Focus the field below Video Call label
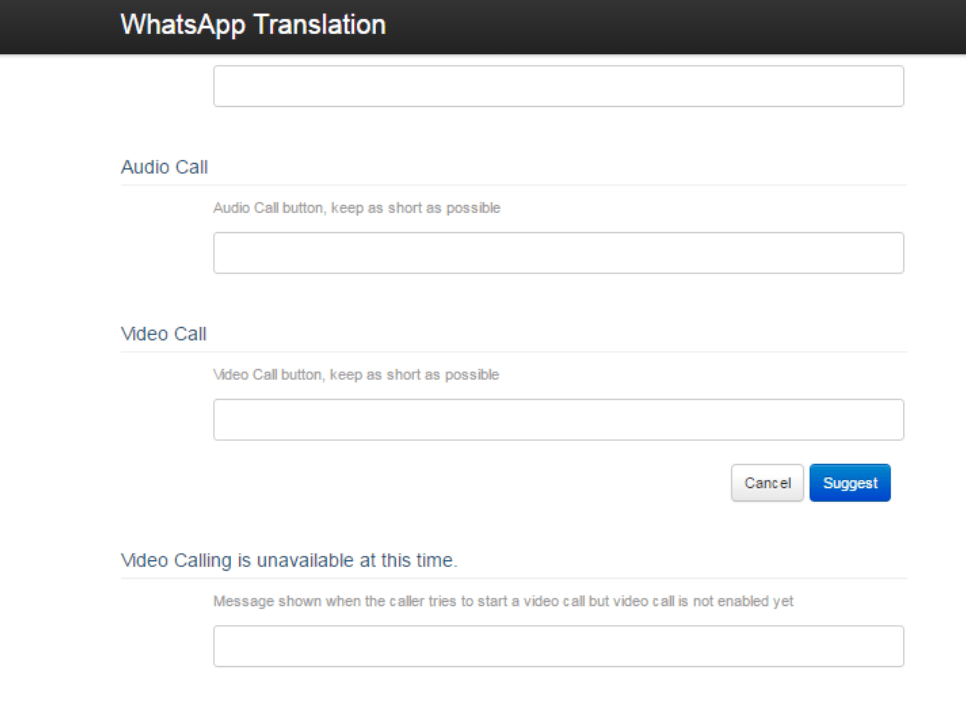This screenshot has height=727, width=966. point(557,419)
